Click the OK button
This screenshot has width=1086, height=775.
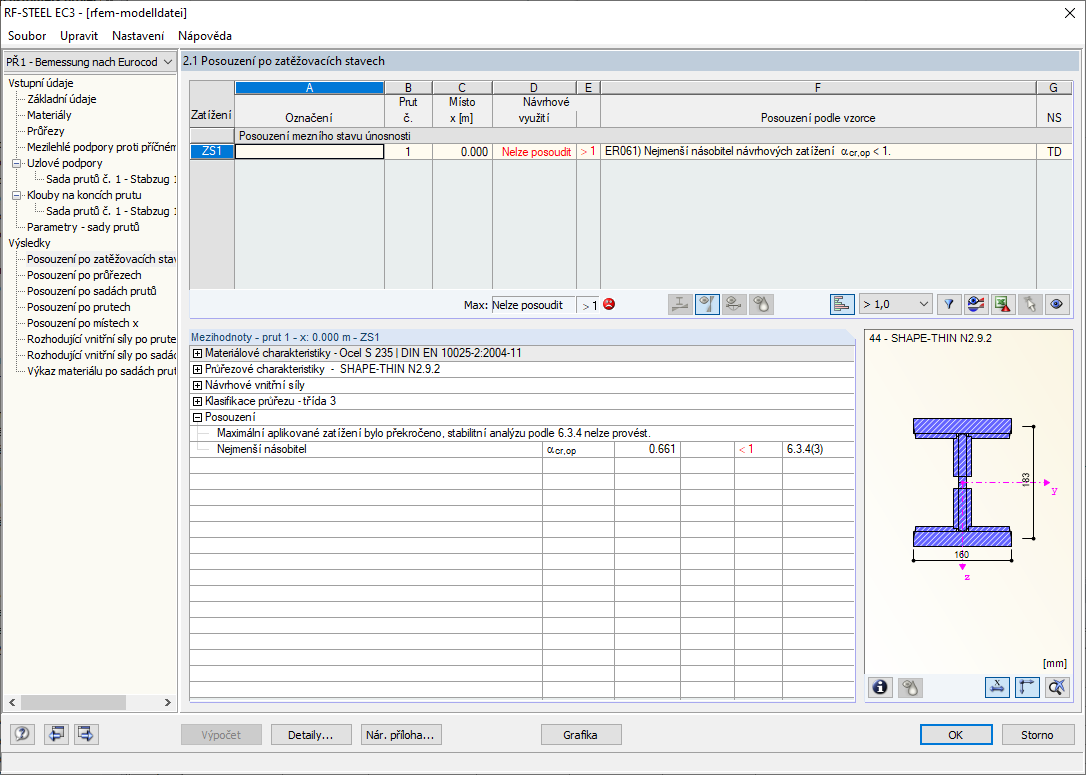[956, 735]
